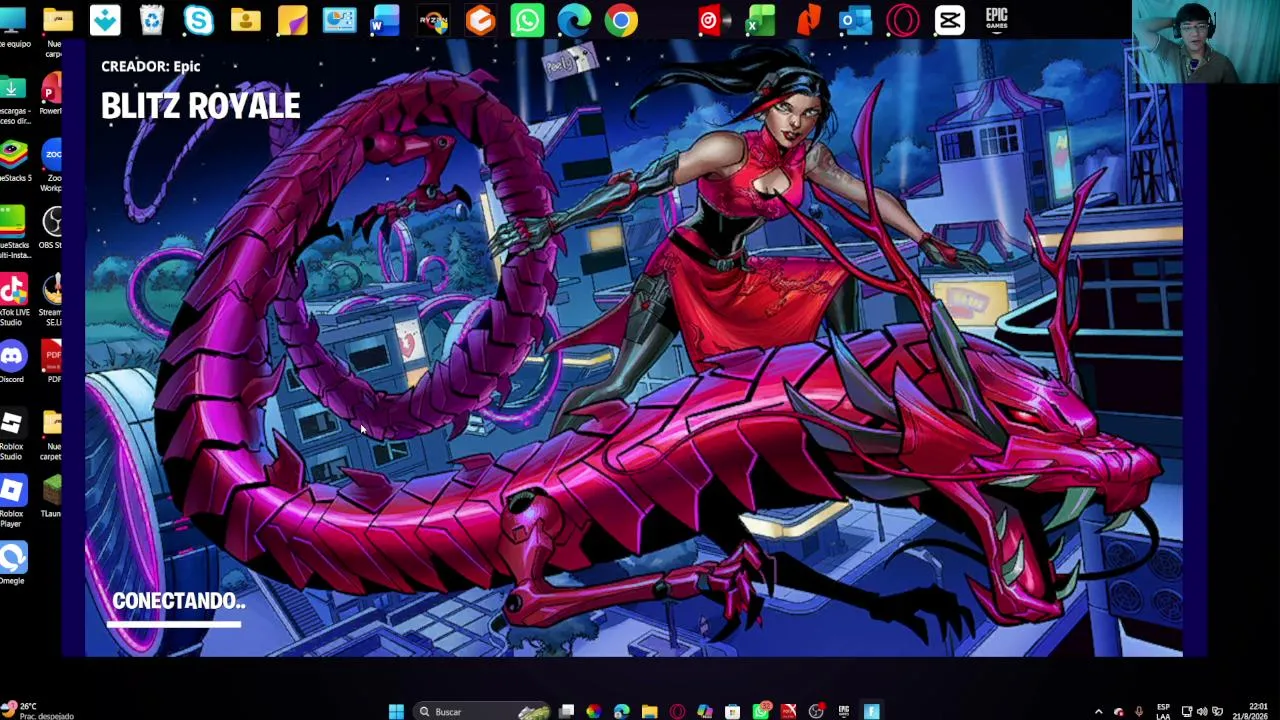The width and height of the screenshot is (1280, 720).
Task: Open the clock and date at 22:01
Action: 1250,712
